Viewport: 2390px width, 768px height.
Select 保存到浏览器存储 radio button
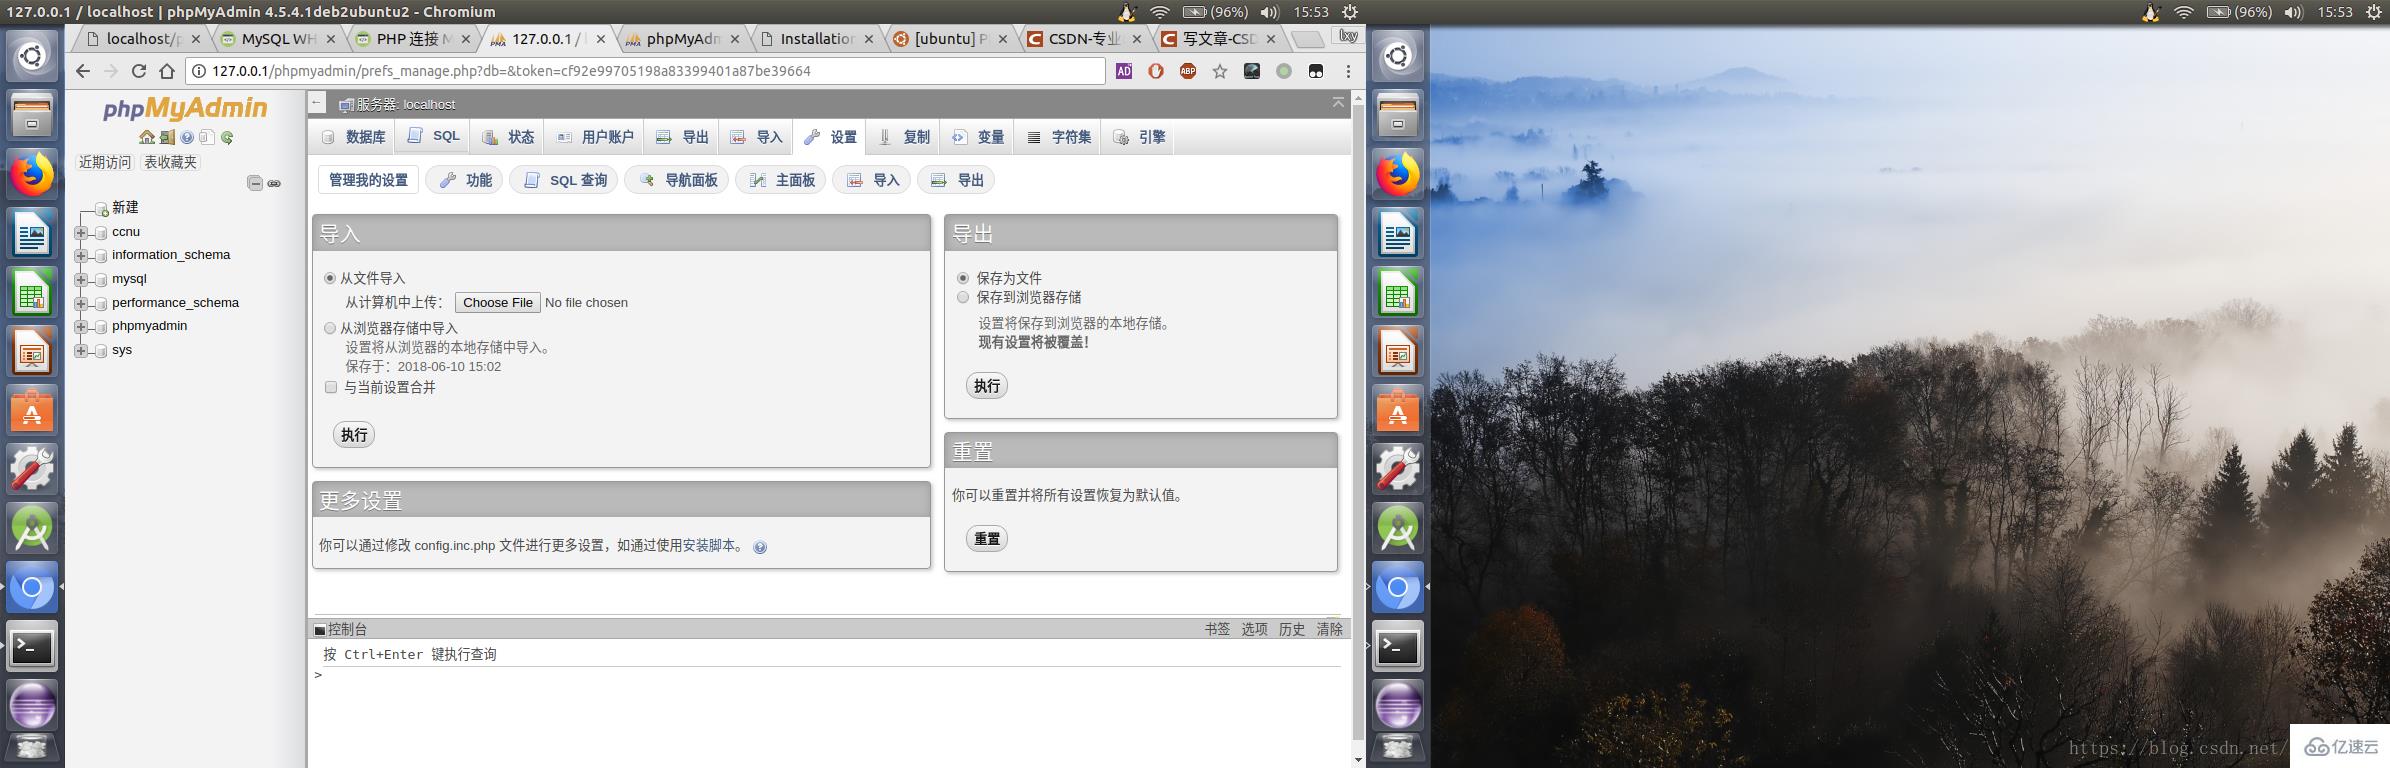click(x=963, y=297)
